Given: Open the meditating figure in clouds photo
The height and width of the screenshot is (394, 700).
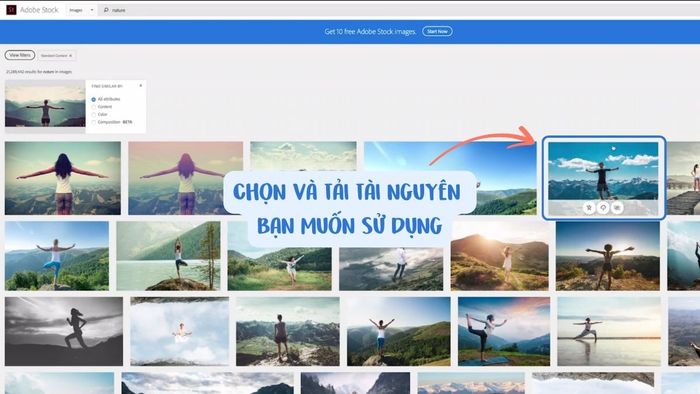Looking at the screenshot, I should coord(179,331).
